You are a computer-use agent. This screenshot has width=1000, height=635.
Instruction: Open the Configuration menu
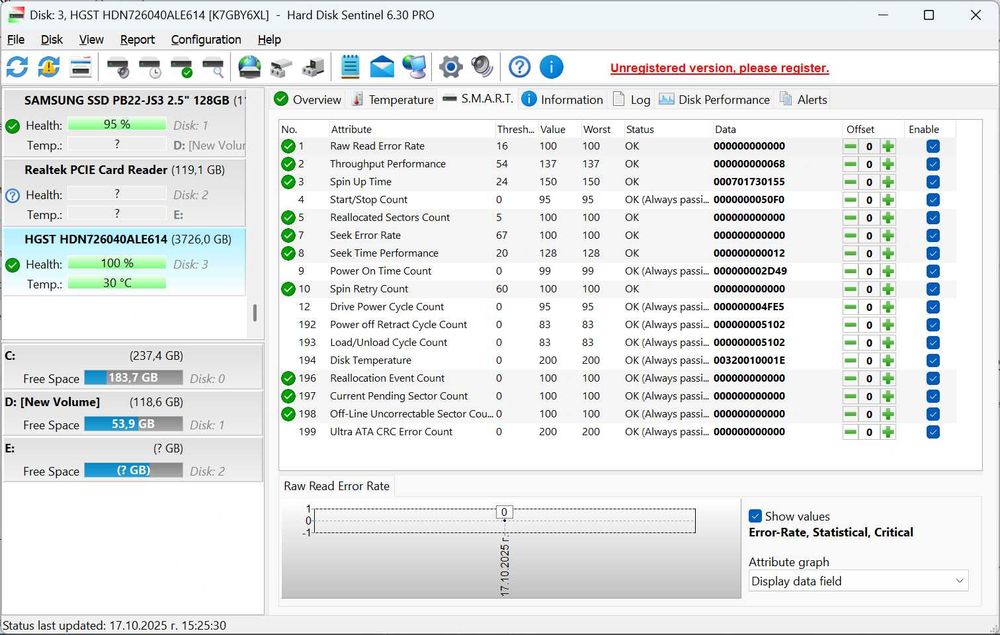click(206, 40)
